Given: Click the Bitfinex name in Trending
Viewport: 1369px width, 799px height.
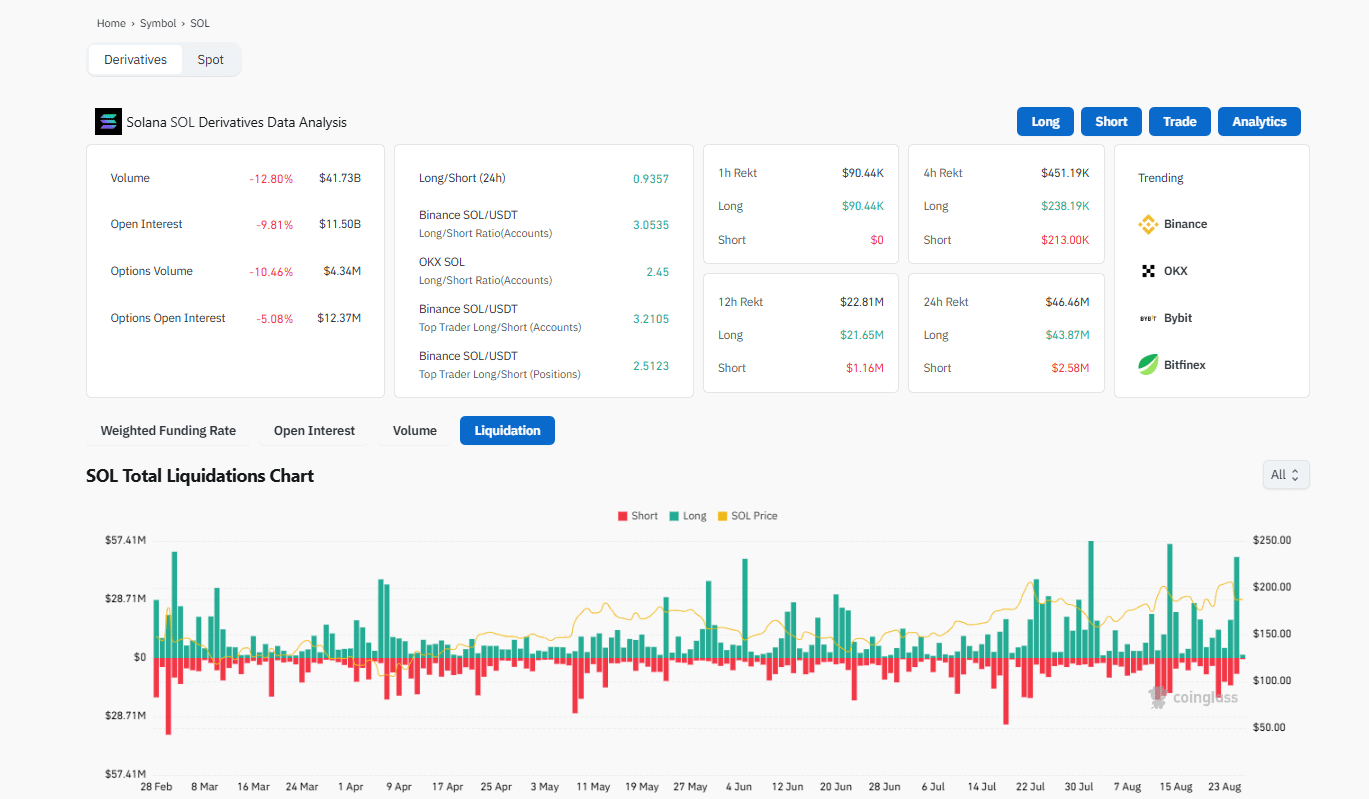Looking at the screenshot, I should click(1185, 365).
